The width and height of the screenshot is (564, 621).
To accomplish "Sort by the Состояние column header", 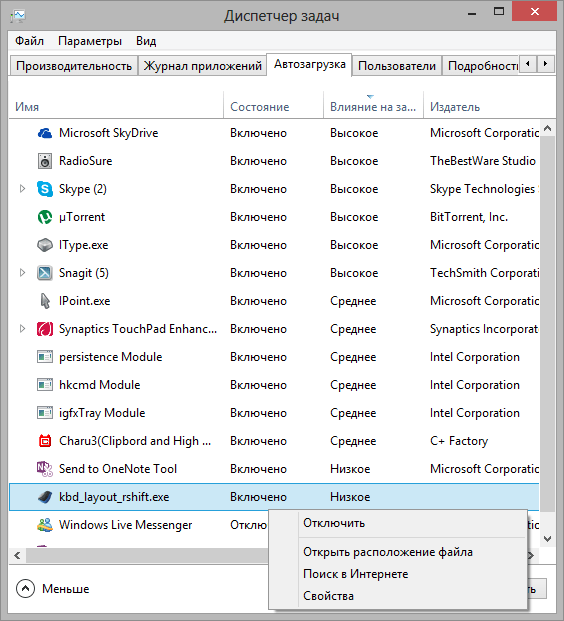I will 260,107.
